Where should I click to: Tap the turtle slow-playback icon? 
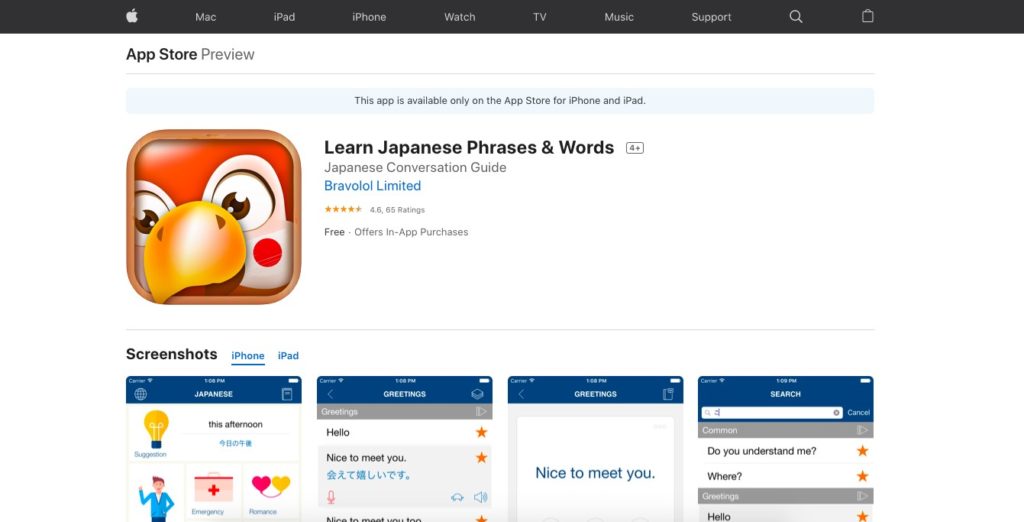[457, 498]
